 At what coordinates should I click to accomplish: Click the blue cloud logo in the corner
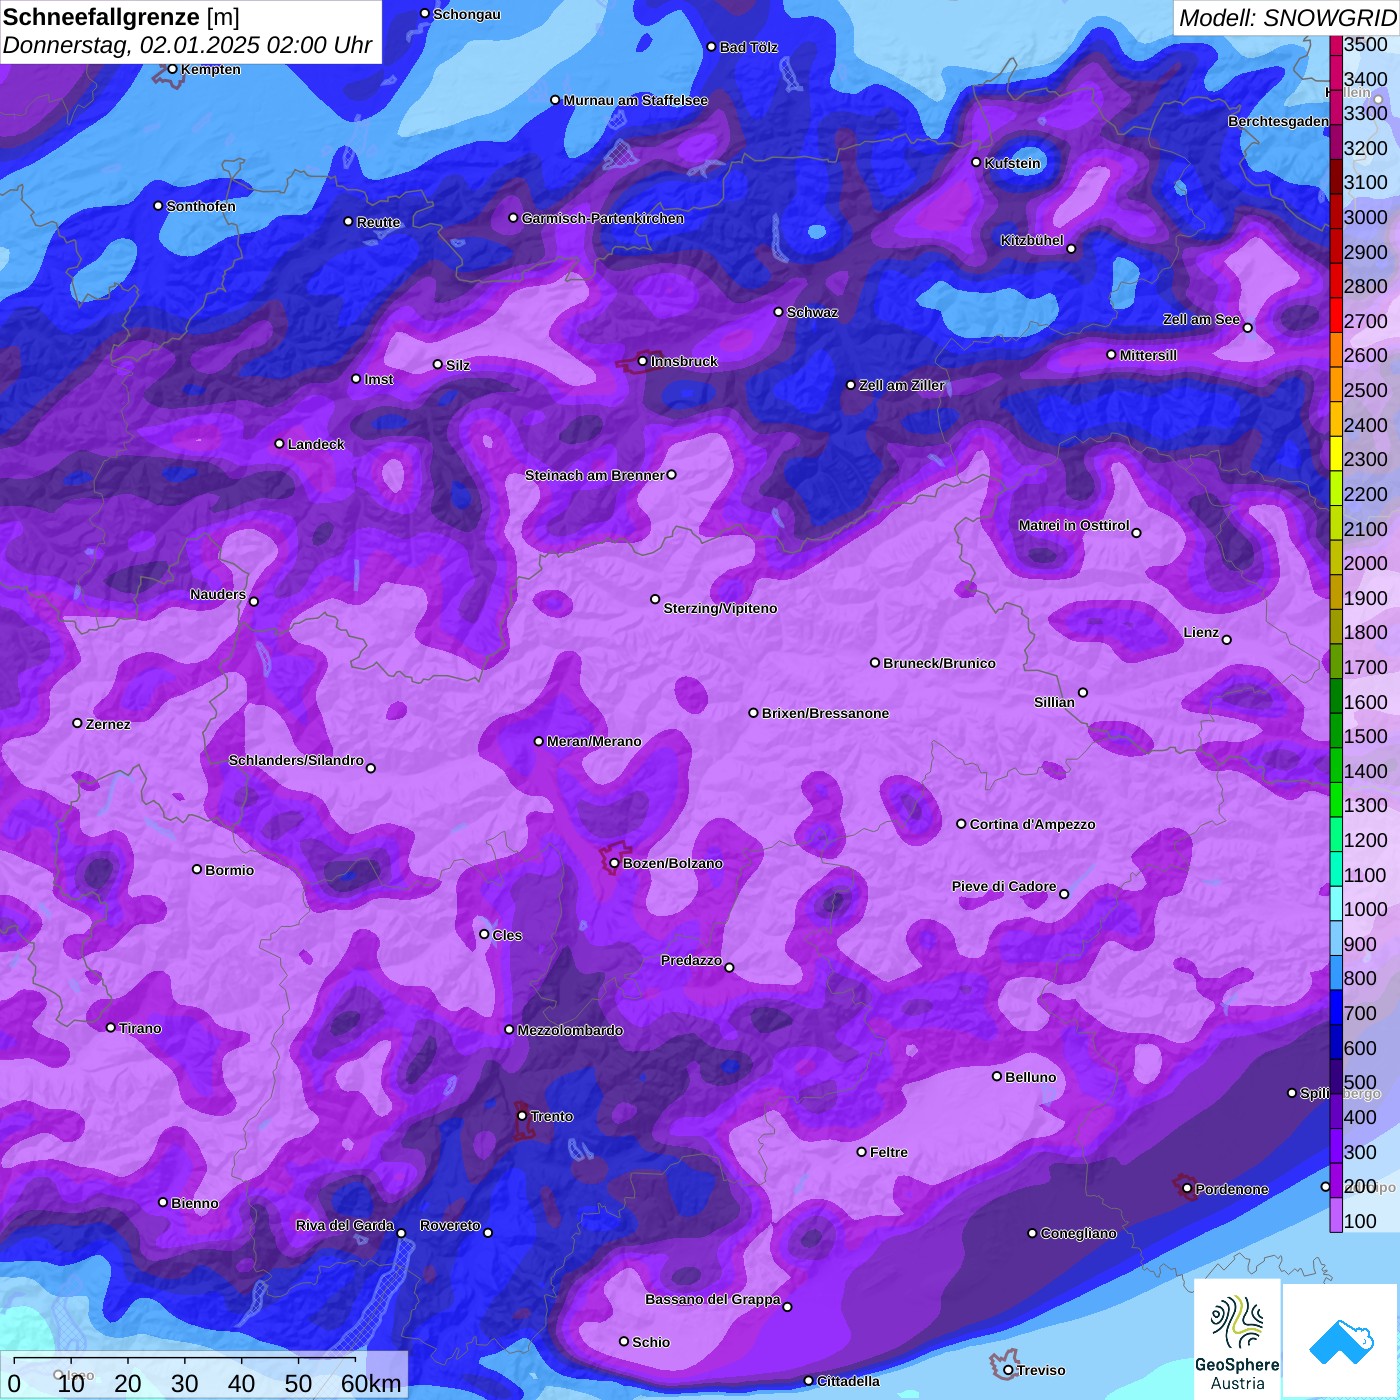pyautogui.click(x=1341, y=1341)
